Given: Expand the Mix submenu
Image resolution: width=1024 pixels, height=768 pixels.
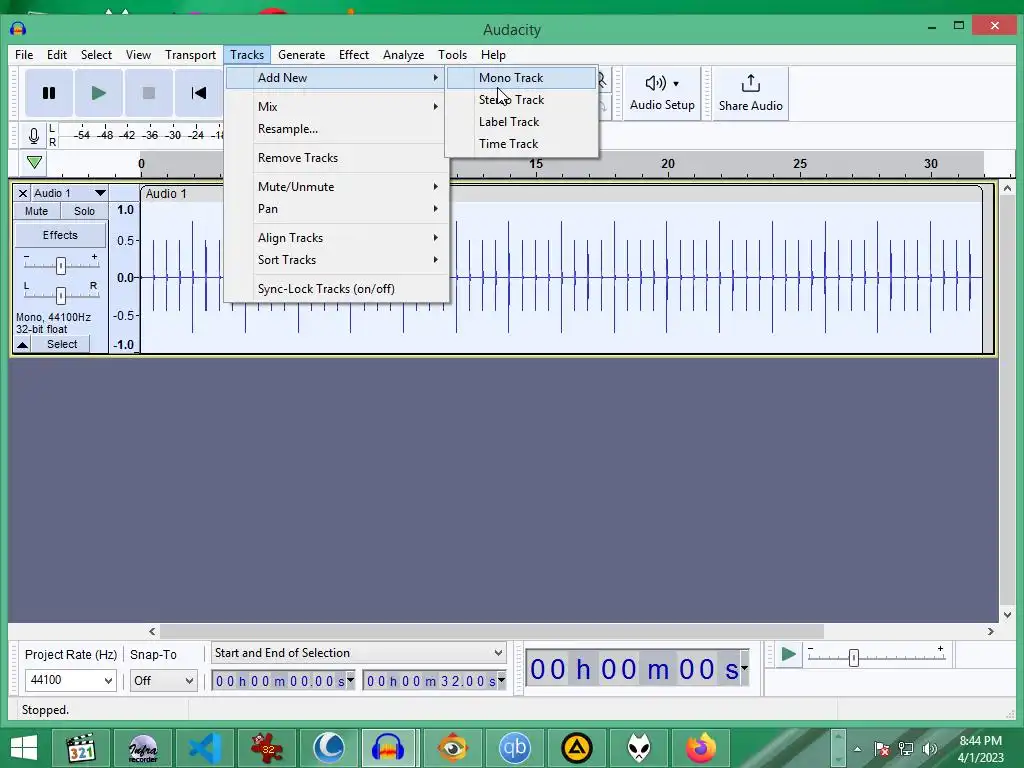Looking at the screenshot, I should (337, 106).
